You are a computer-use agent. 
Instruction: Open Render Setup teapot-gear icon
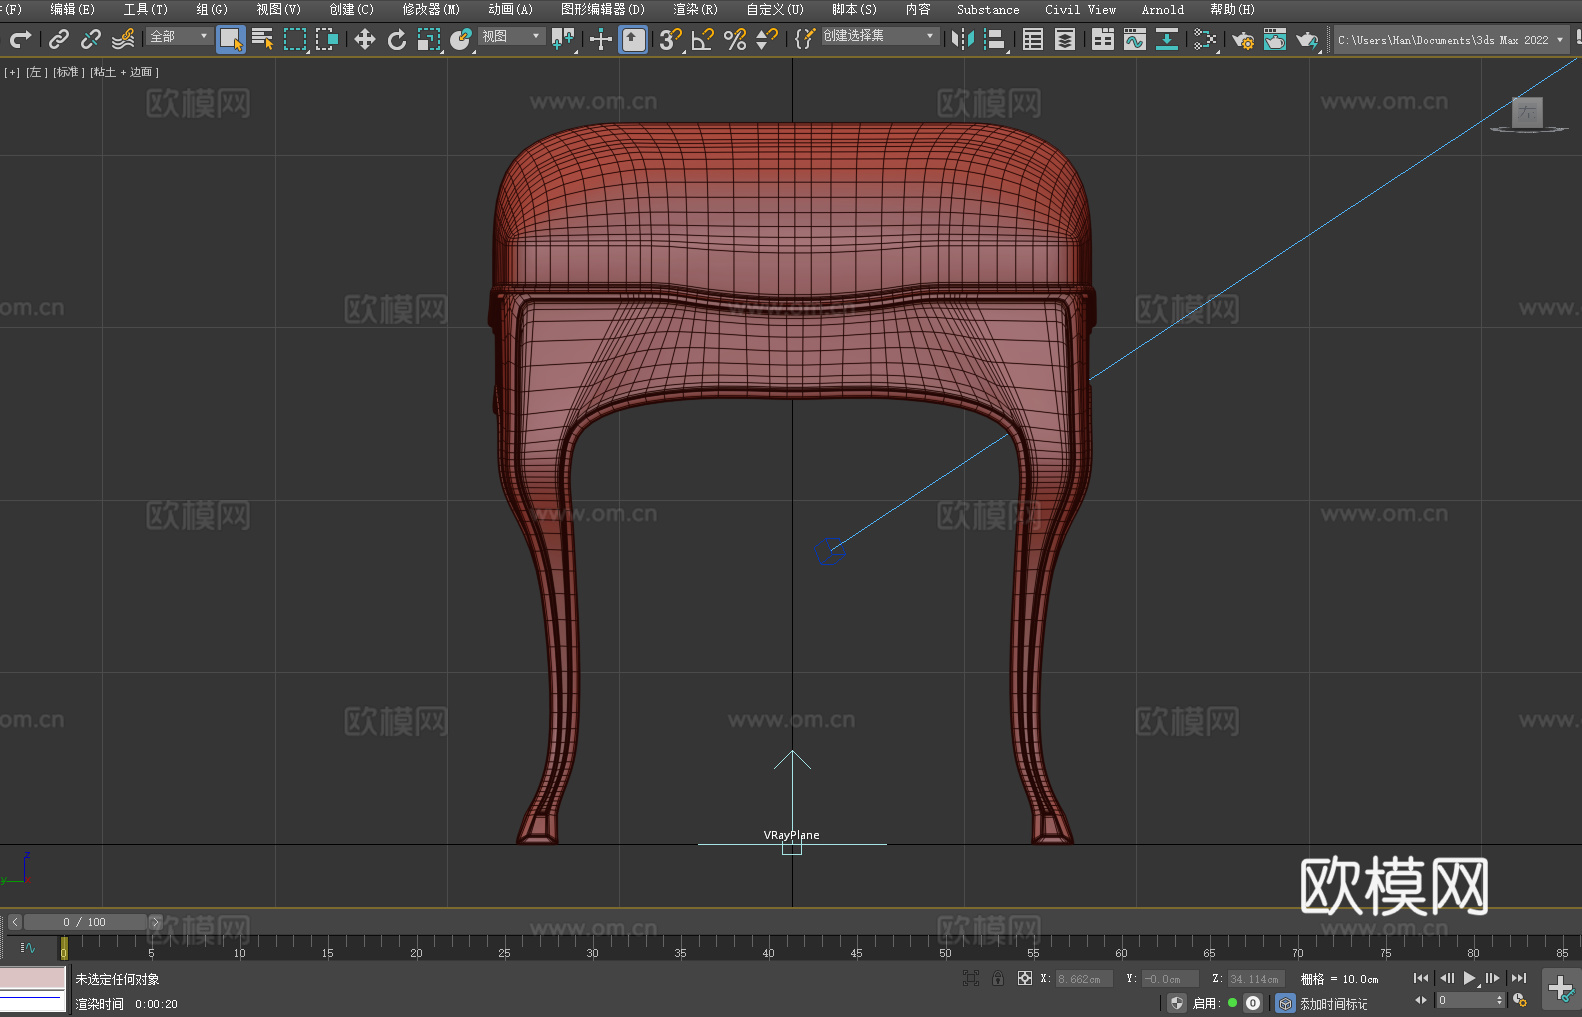tap(1243, 39)
